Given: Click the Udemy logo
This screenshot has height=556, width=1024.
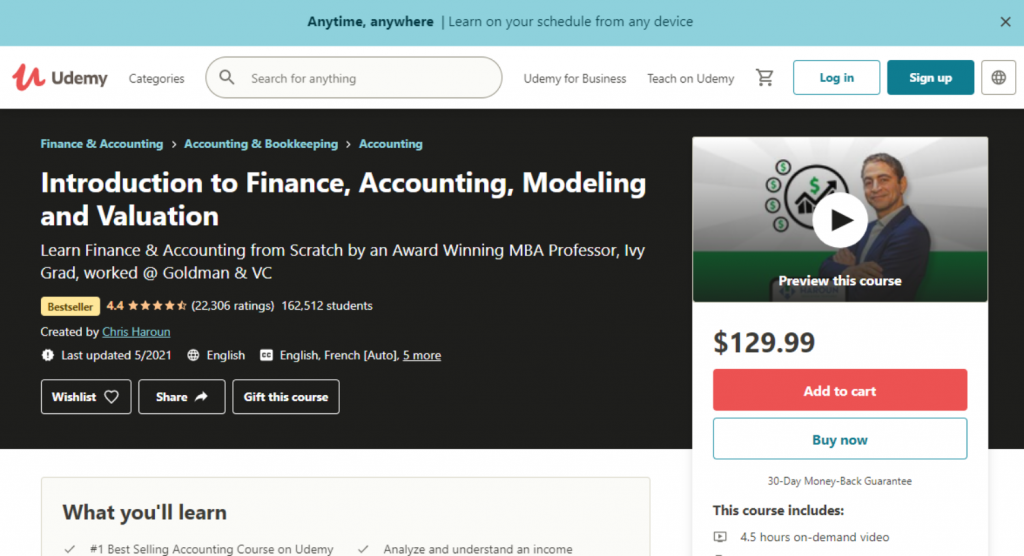Looking at the screenshot, I should click(60, 77).
